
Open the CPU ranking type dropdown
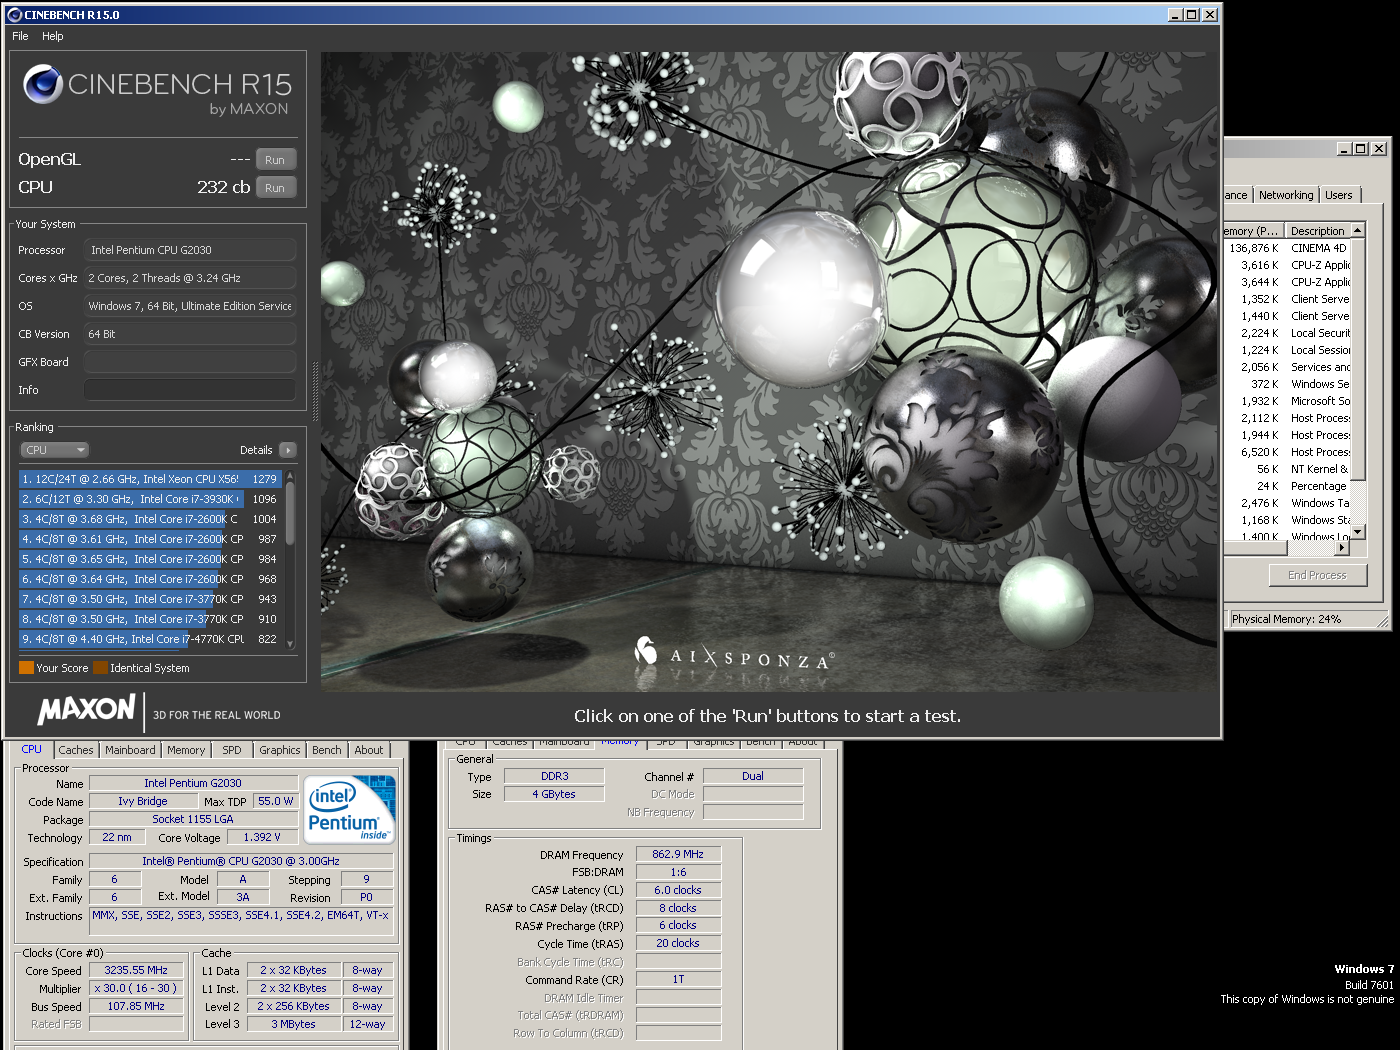[55, 450]
